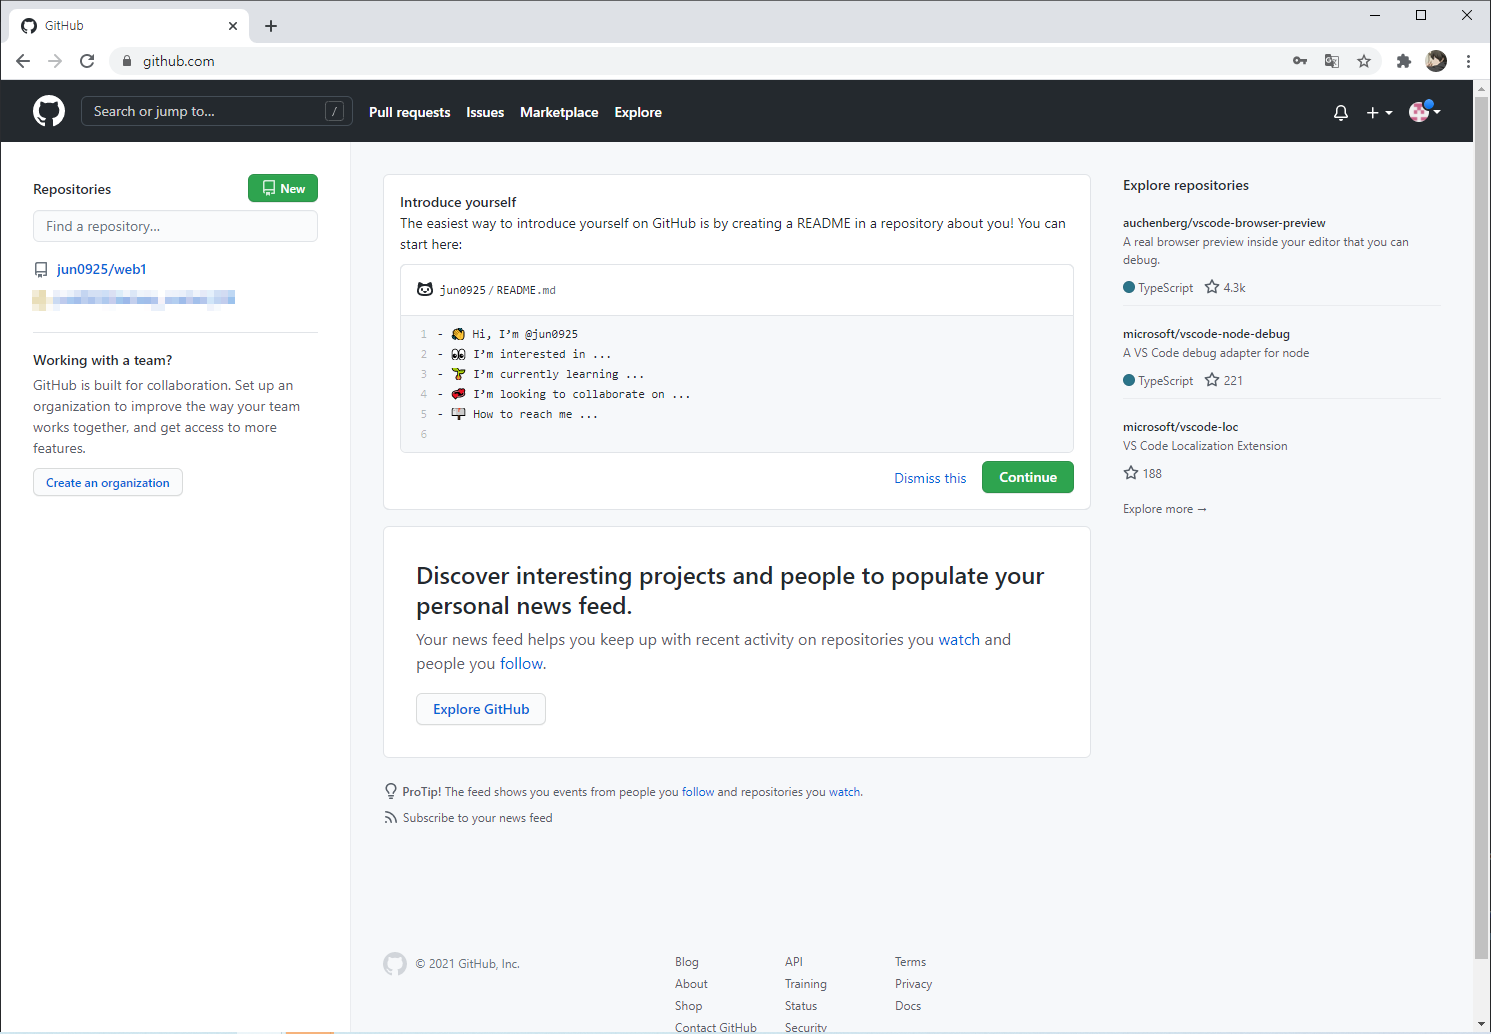1491x1034 pixels.
Task: Reload the page with refresh icon
Action: click(x=87, y=61)
